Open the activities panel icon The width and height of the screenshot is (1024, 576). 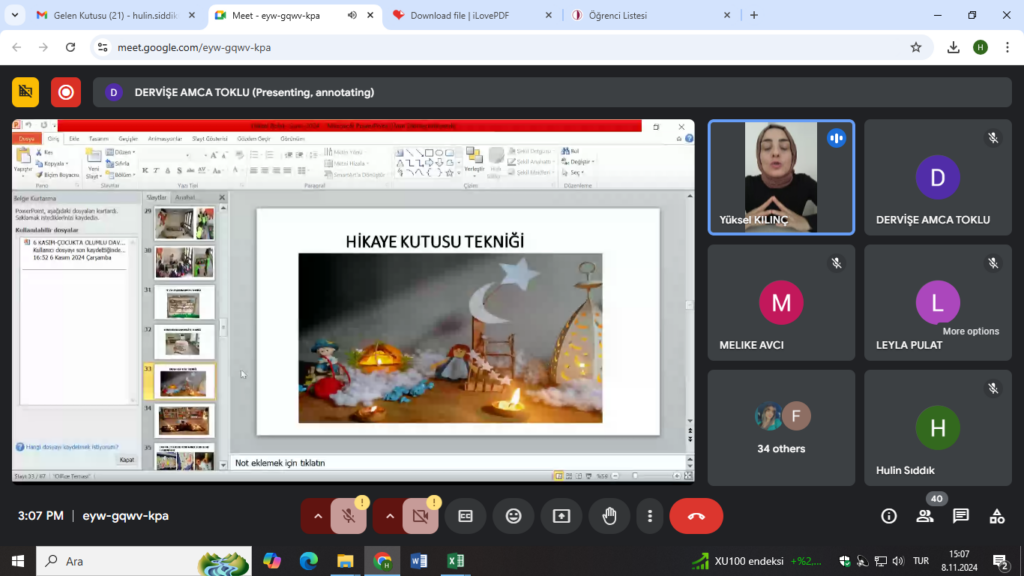click(x=997, y=516)
